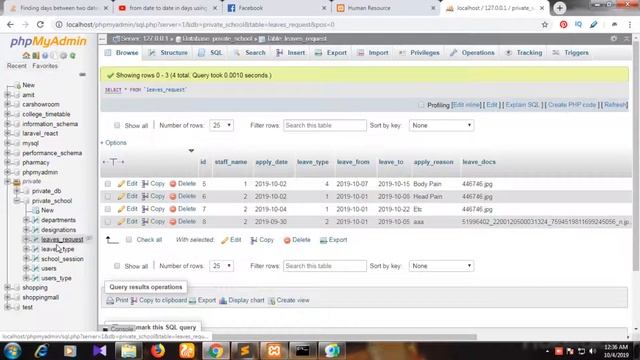Click the browser address bar
640x360 pixels.
(298, 24)
